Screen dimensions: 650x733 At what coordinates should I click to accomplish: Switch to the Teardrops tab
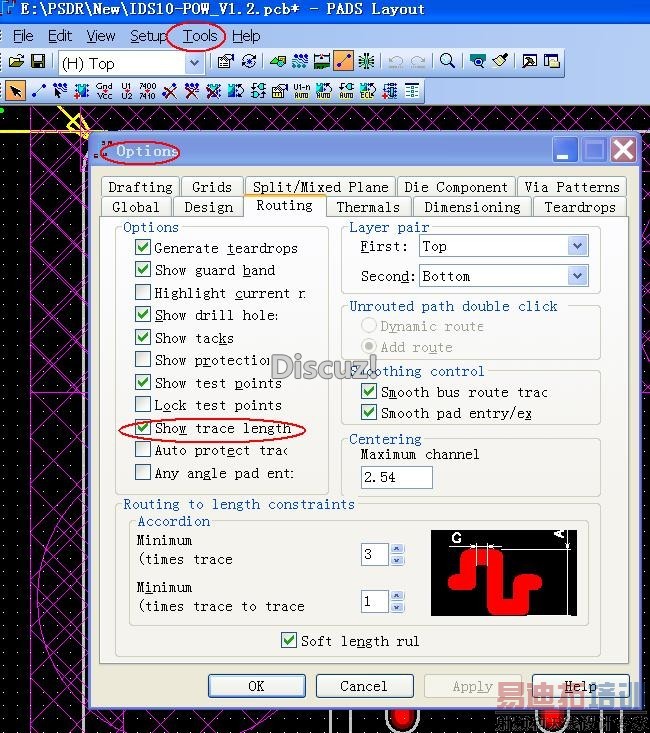(x=580, y=207)
